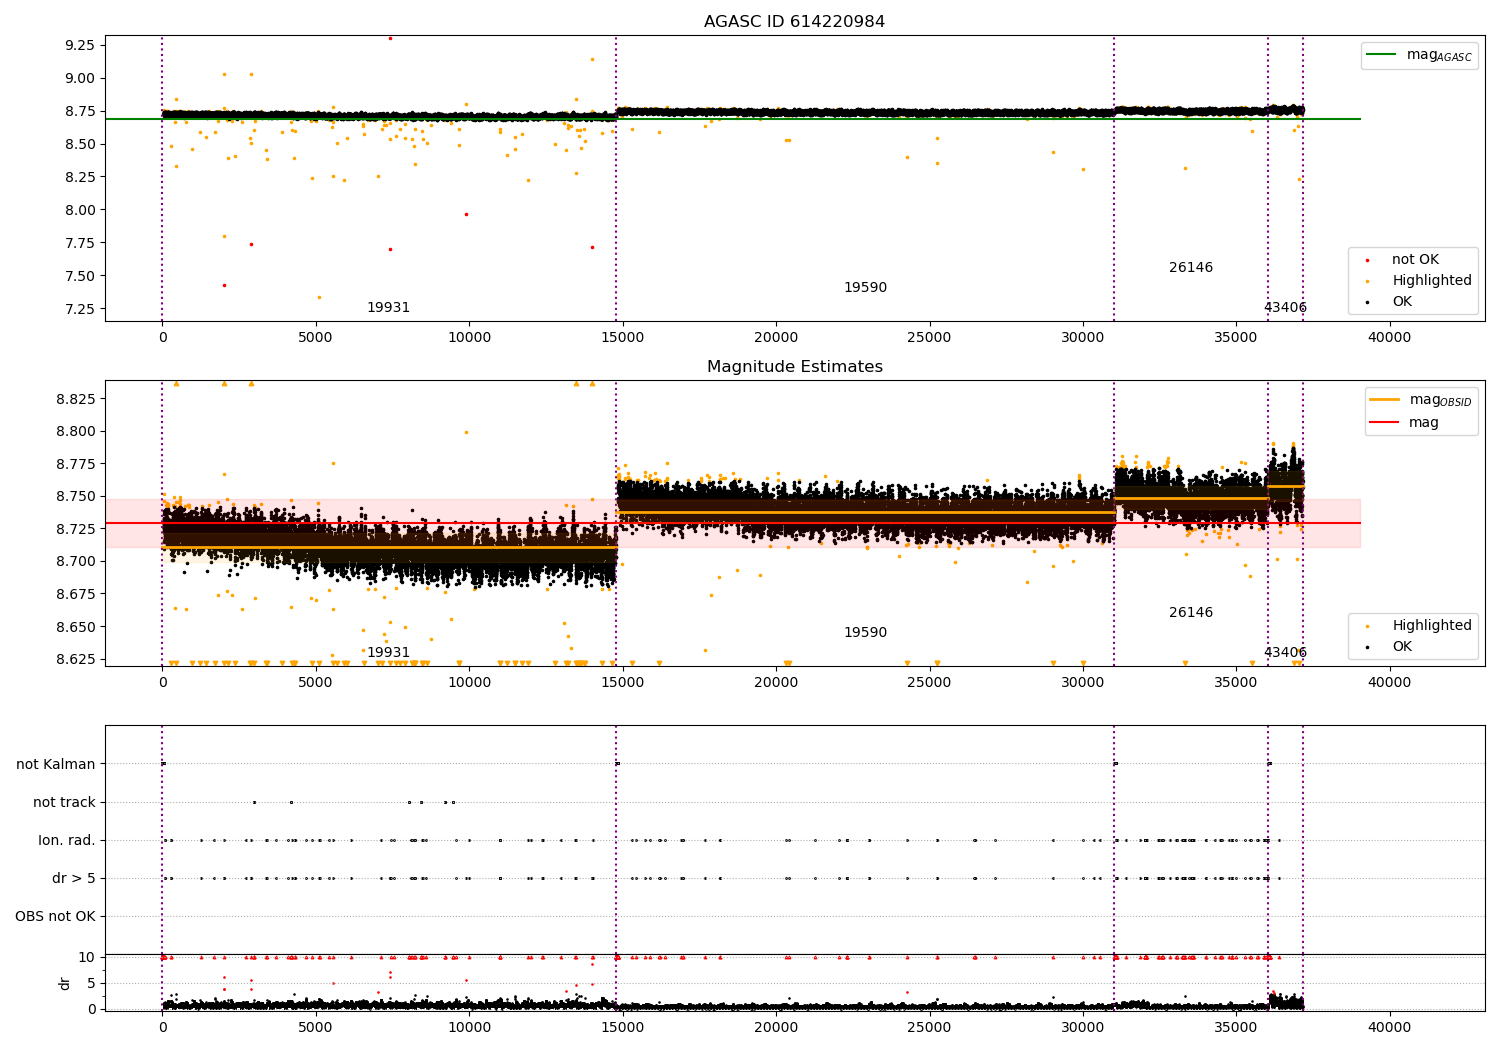Click the 8.50 y-axis tick label
Image resolution: width=1500 pixels, height=1050 pixels.
tap(79, 144)
